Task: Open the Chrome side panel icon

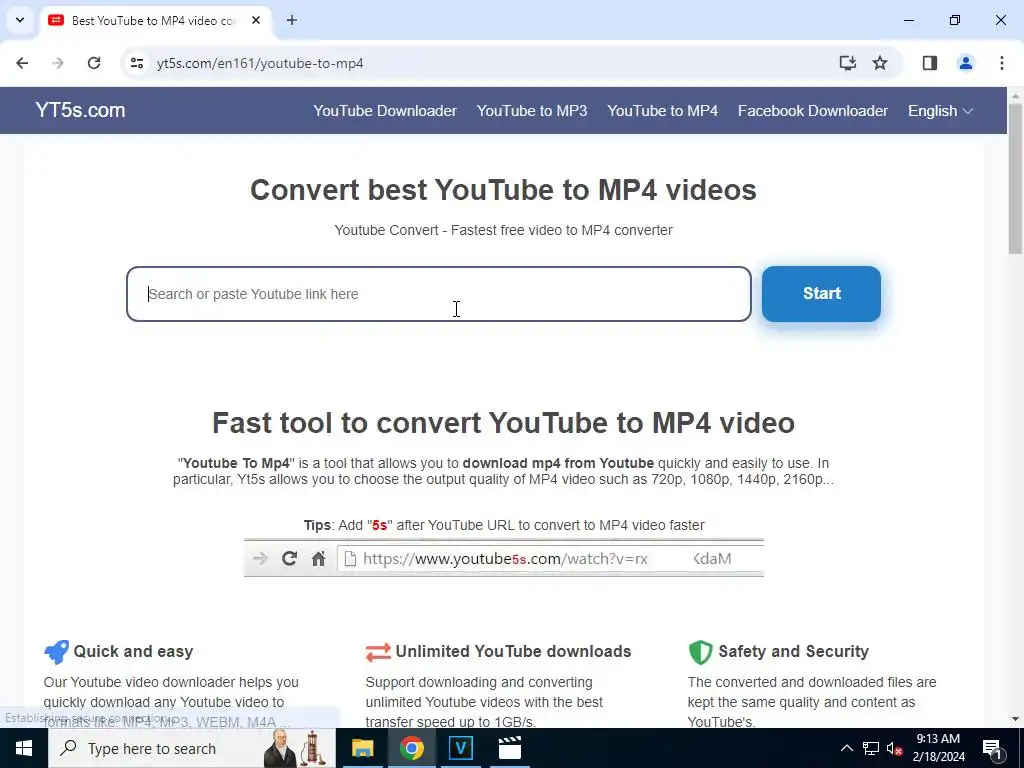Action: pyautogui.click(x=930, y=63)
